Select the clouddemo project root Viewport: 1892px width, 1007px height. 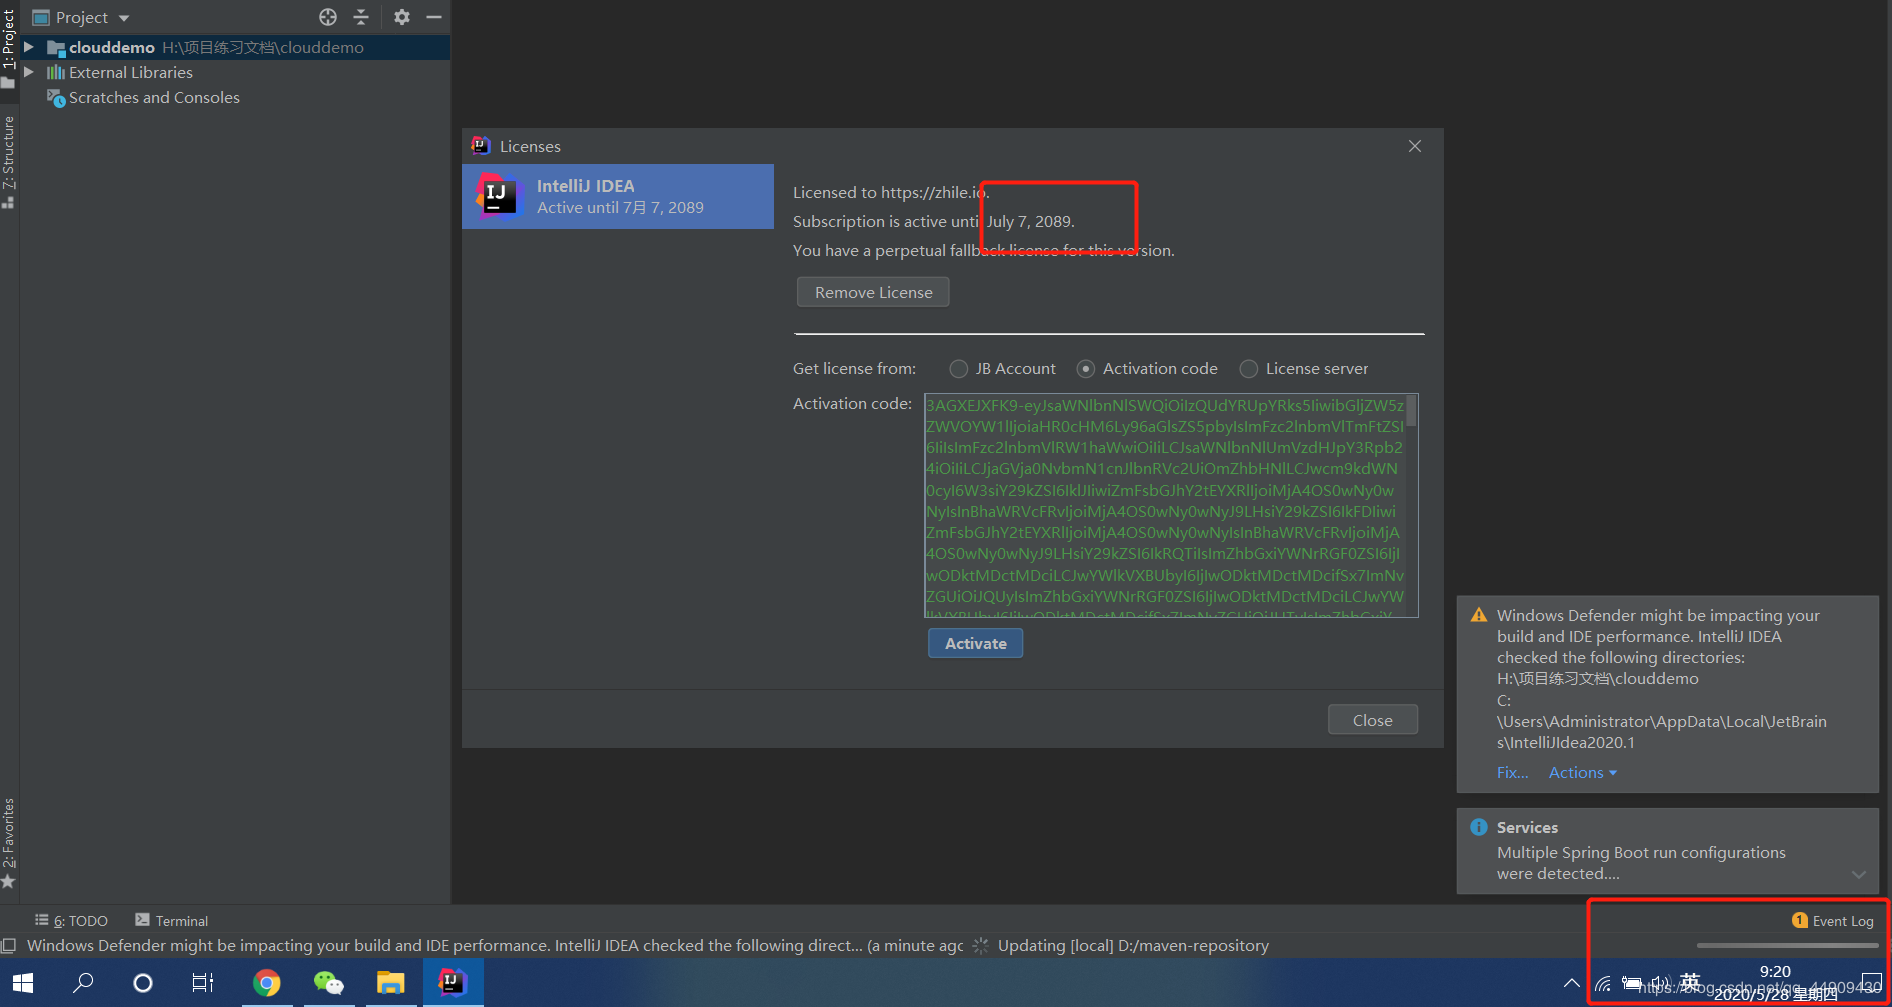pyautogui.click(x=235, y=47)
